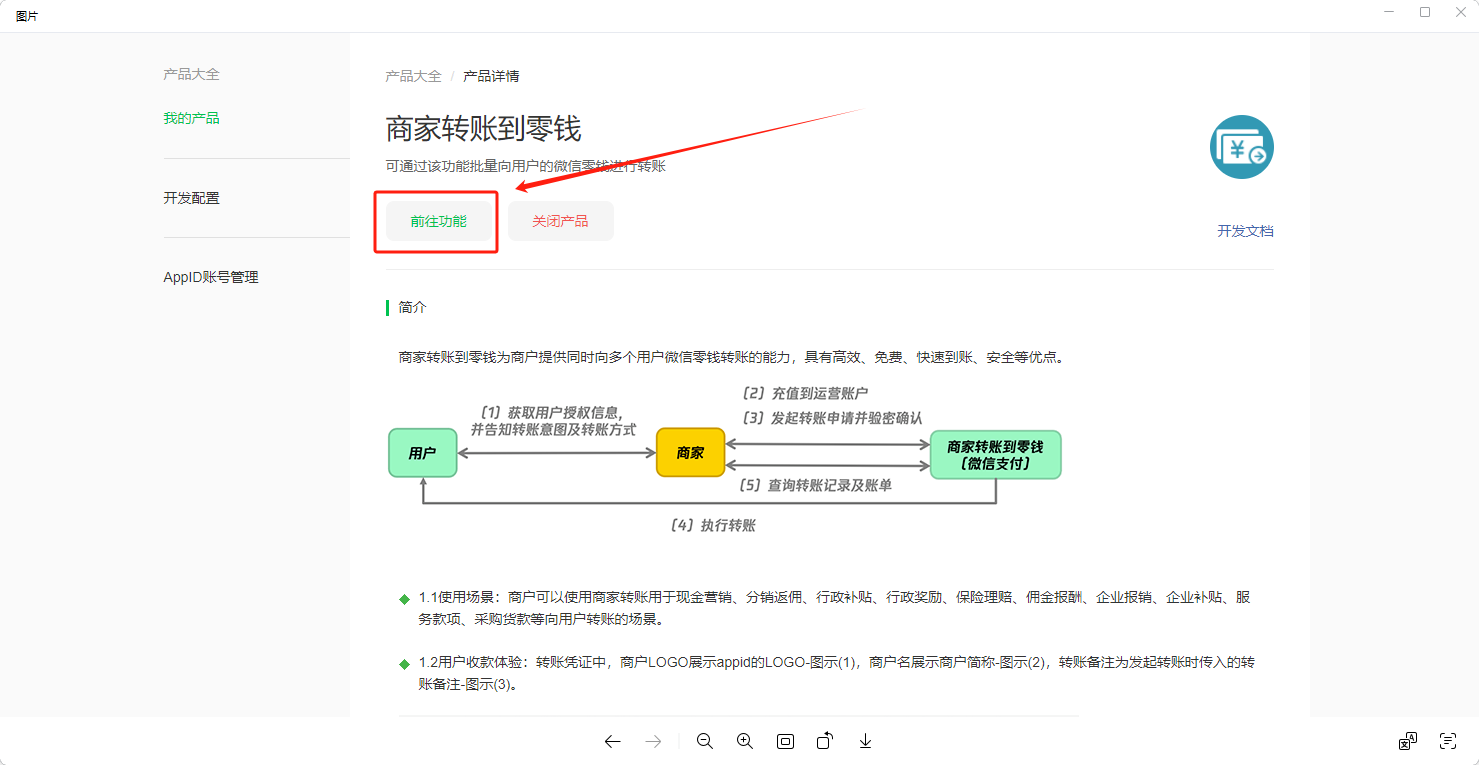This screenshot has width=1479, height=765.
Task: Select 产品大全 in the sidebar
Action: pos(191,74)
